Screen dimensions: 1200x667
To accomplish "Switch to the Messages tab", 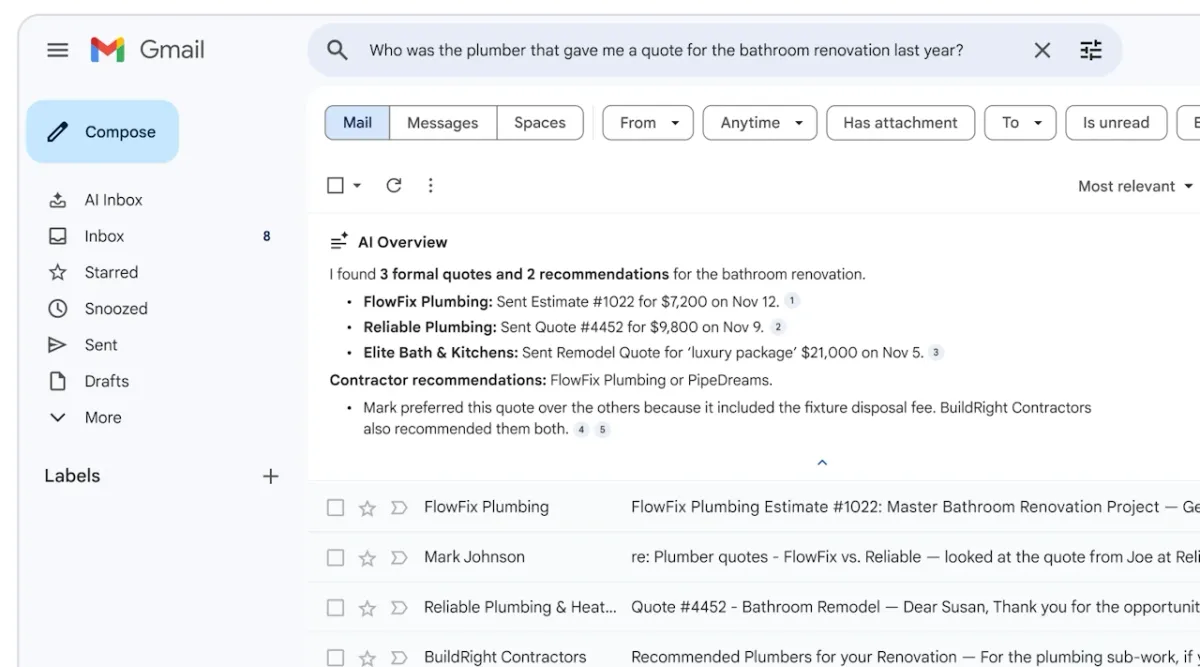I will pyautogui.click(x=443, y=122).
